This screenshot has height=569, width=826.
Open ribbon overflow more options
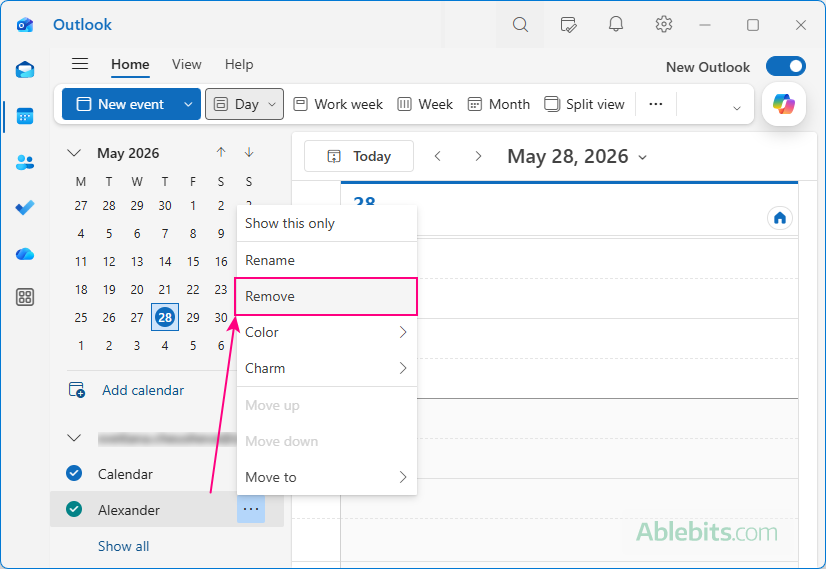tap(656, 104)
